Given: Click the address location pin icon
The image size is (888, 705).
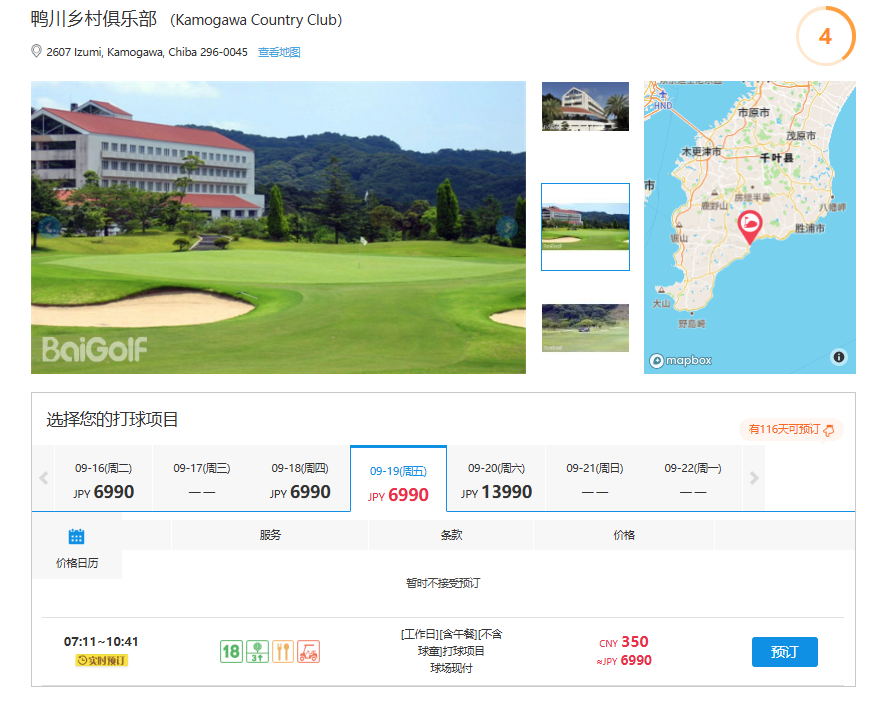Looking at the screenshot, I should (x=37, y=51).
